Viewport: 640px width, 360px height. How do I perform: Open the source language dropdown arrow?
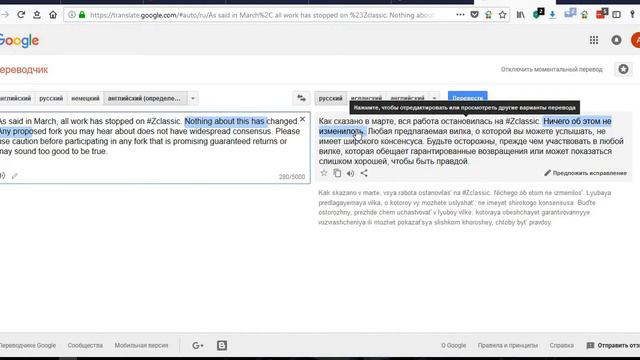[x=193, y=98]
